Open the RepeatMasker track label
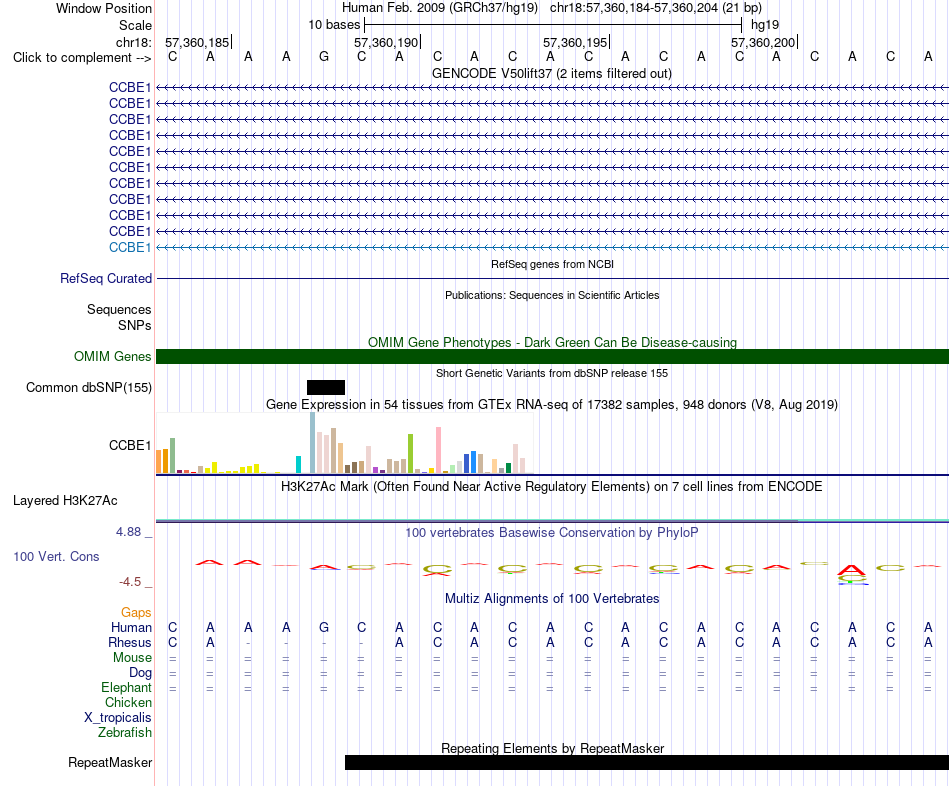Viewport: 950px width, 786px height. [x=110, y=762]
